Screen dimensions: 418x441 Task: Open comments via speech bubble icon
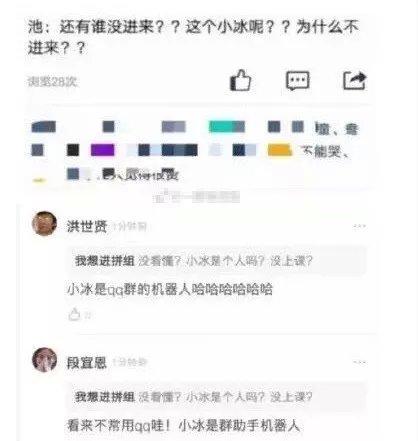(298, 80)
